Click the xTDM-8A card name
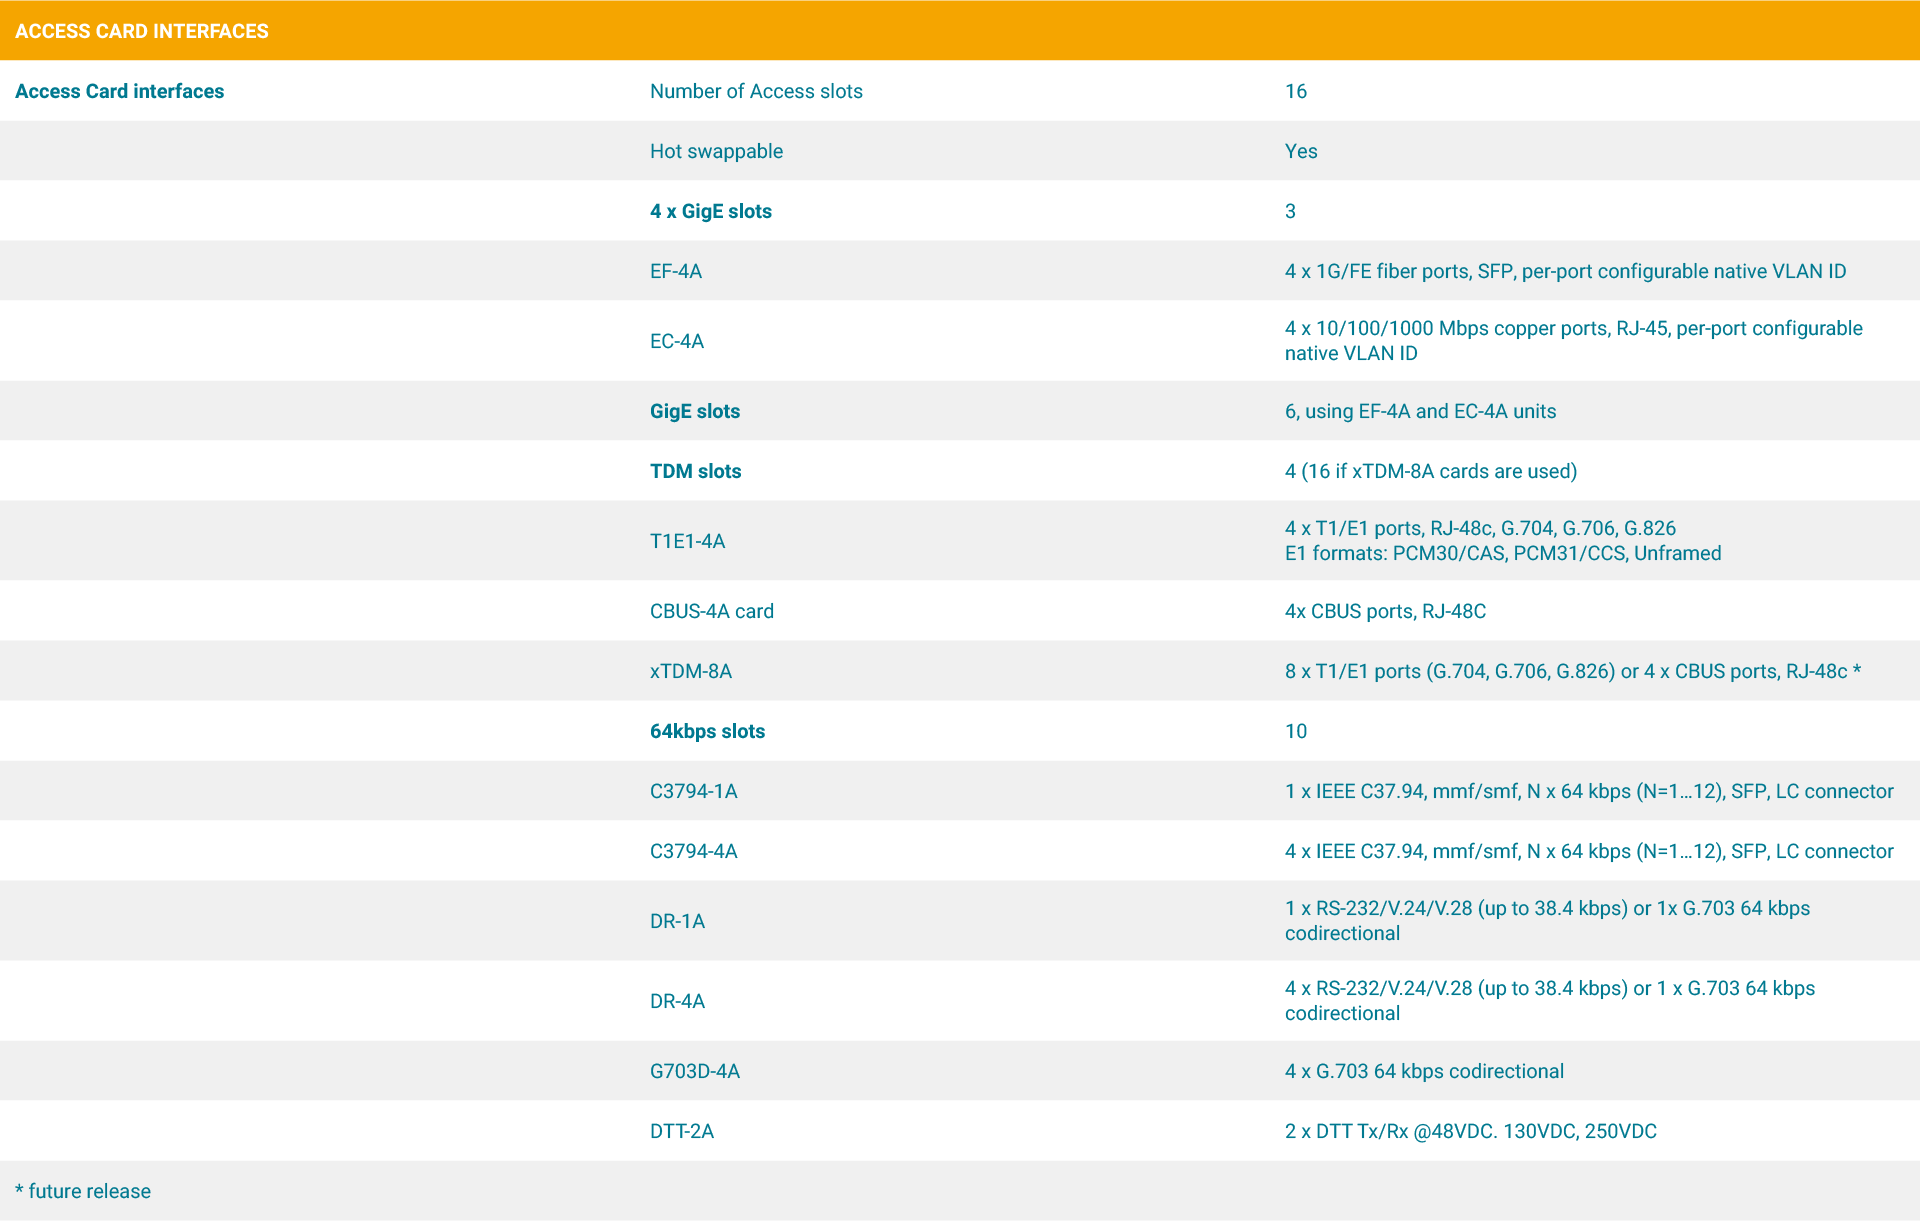 click(690, 671)
